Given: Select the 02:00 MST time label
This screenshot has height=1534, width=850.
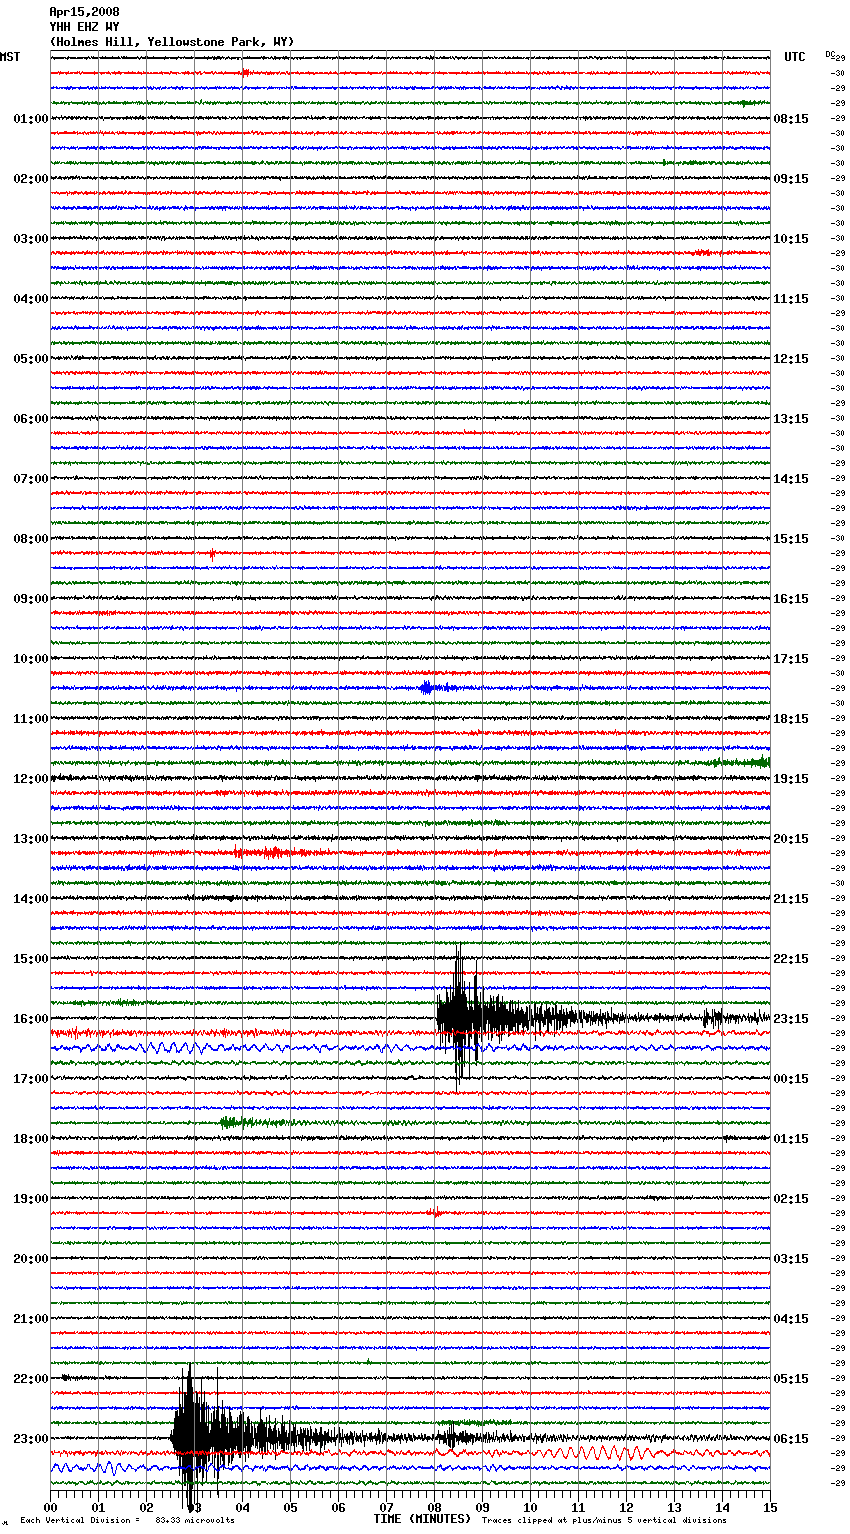Looking at the screenshot, I should [31, 179].
